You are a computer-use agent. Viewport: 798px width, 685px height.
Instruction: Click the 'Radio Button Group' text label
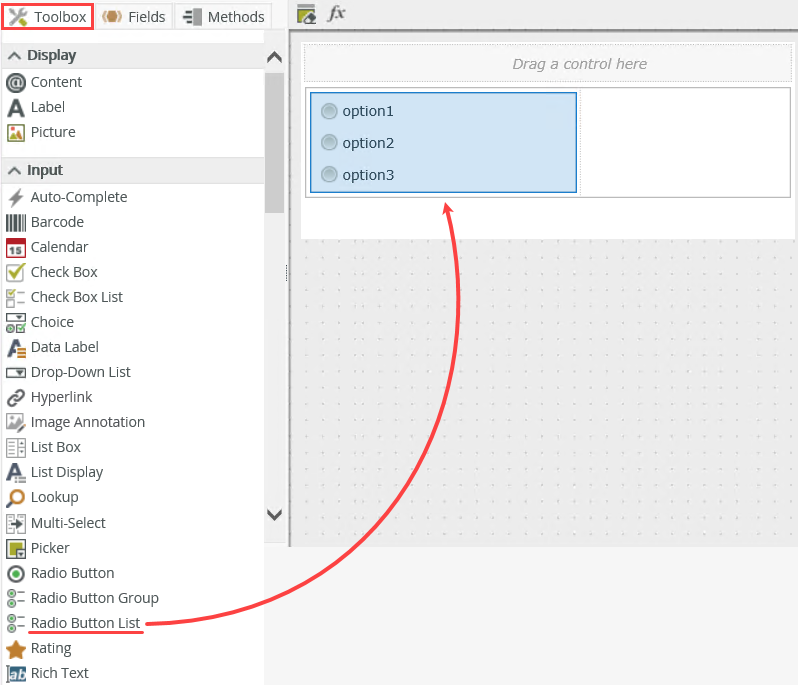(95, 598)
